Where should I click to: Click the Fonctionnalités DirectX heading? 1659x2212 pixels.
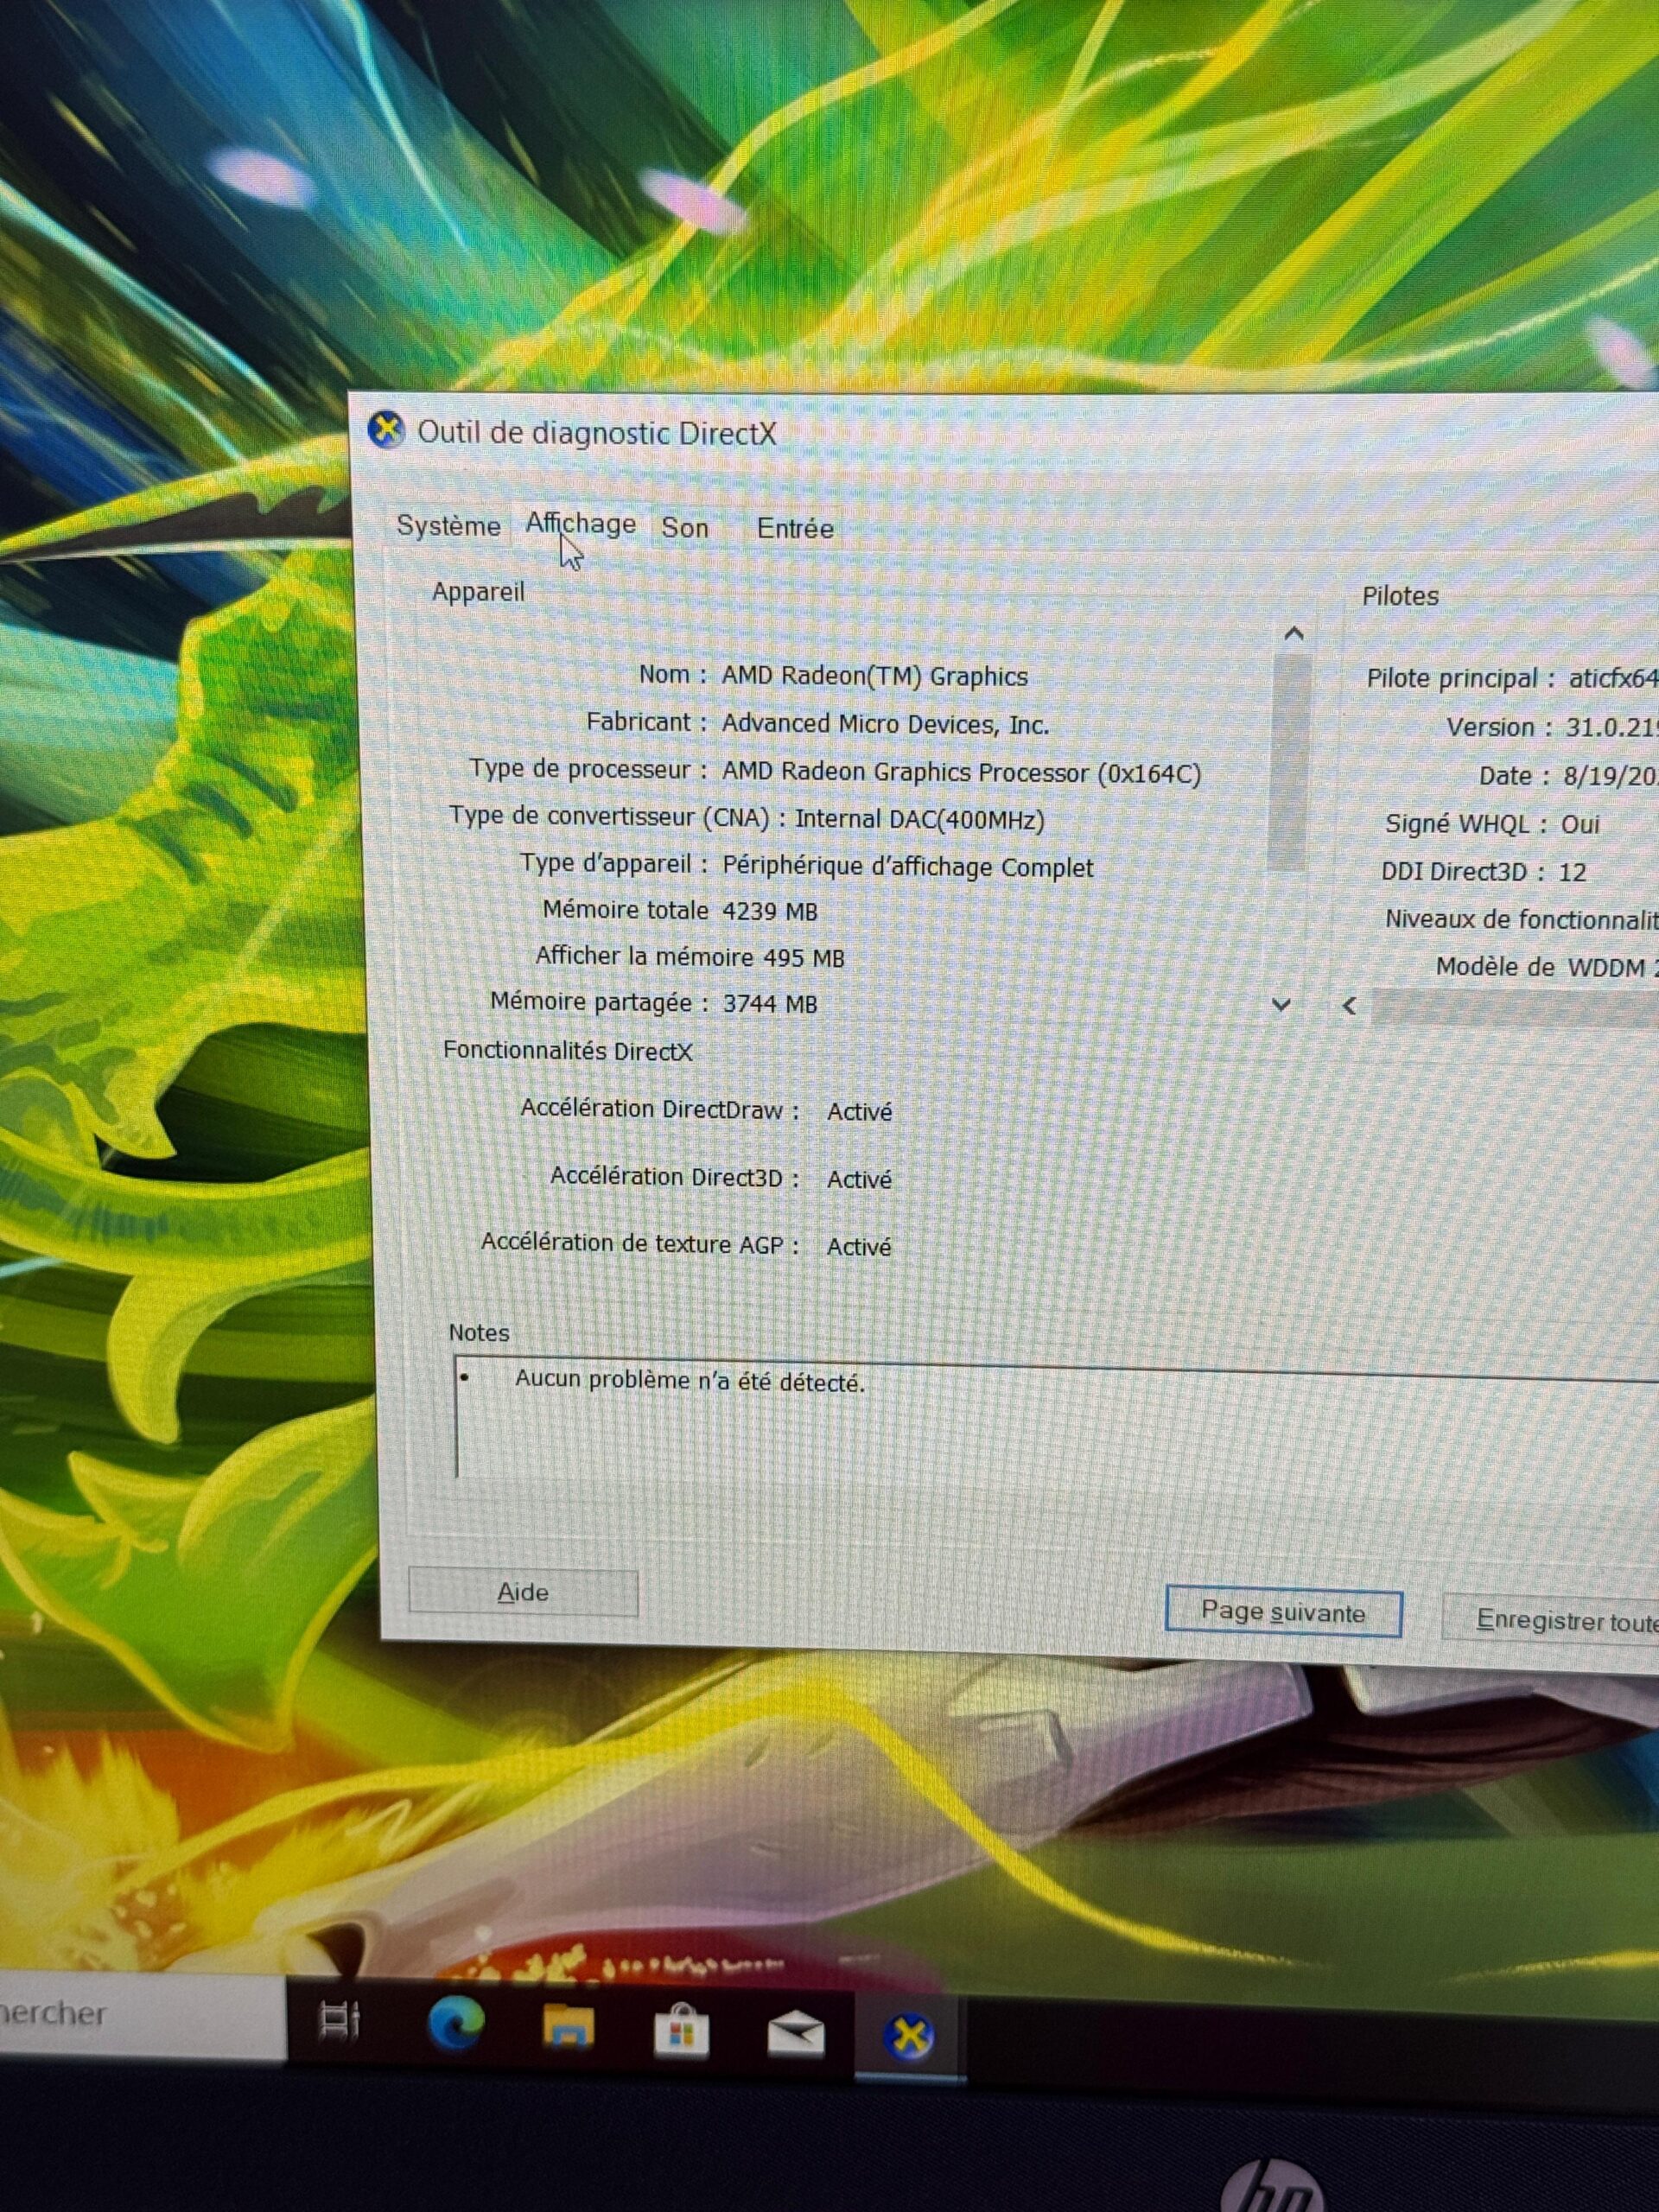[x=568, y=1051]
